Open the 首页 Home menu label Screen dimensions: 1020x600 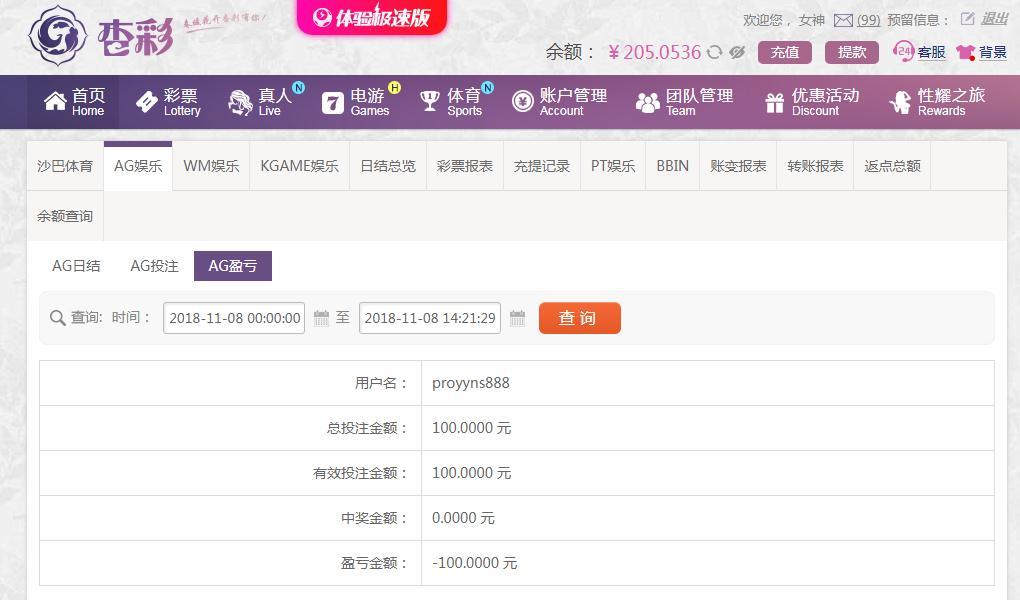pos(88,102)
